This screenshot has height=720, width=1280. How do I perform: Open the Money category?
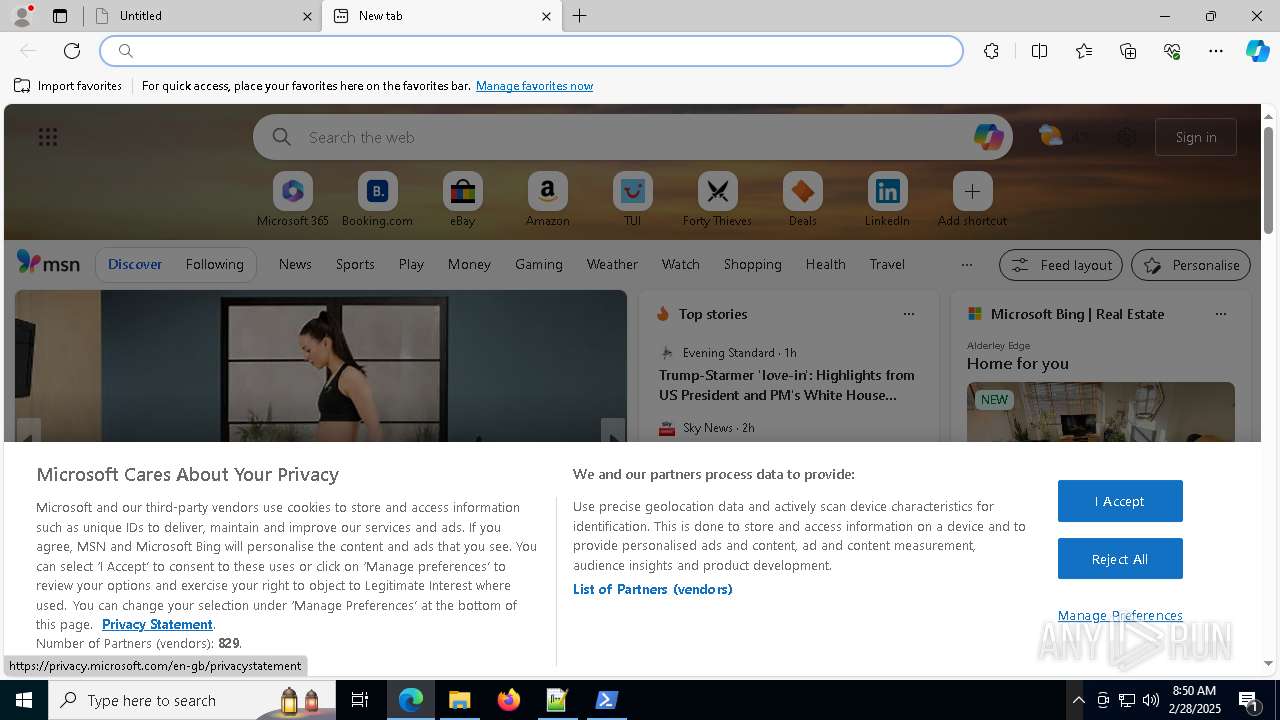pyautogui.click(x=469, y=265)
